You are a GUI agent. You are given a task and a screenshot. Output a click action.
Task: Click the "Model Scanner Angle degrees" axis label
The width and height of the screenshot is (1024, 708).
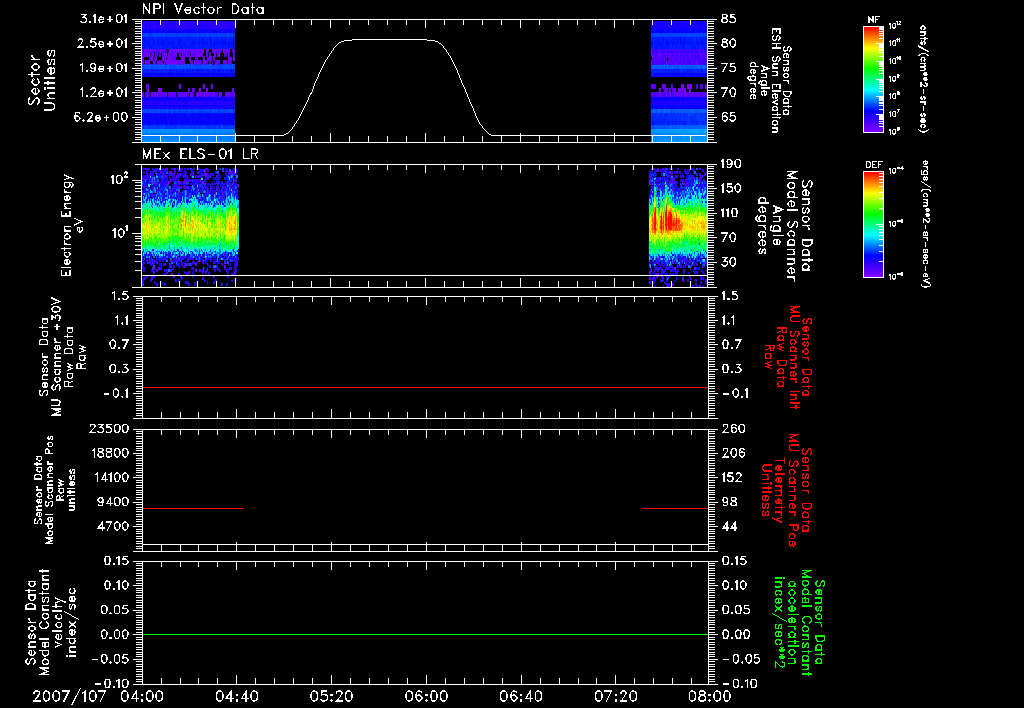[784, 226]
